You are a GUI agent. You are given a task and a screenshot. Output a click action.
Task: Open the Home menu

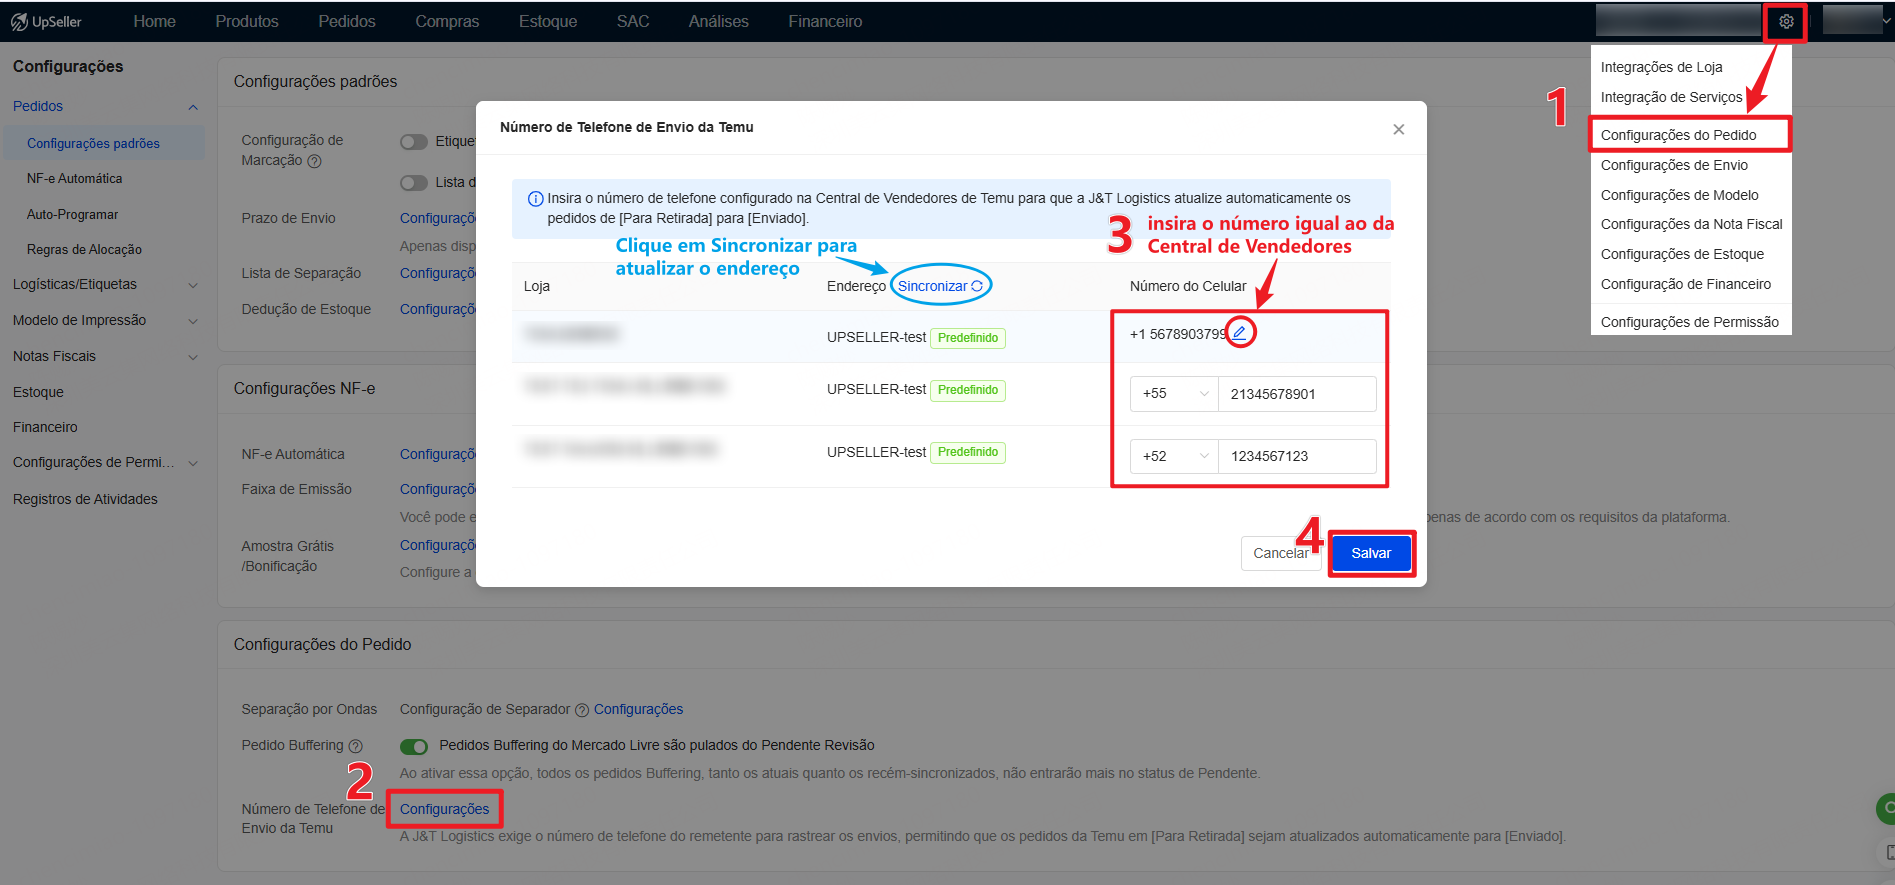point(155,21)
